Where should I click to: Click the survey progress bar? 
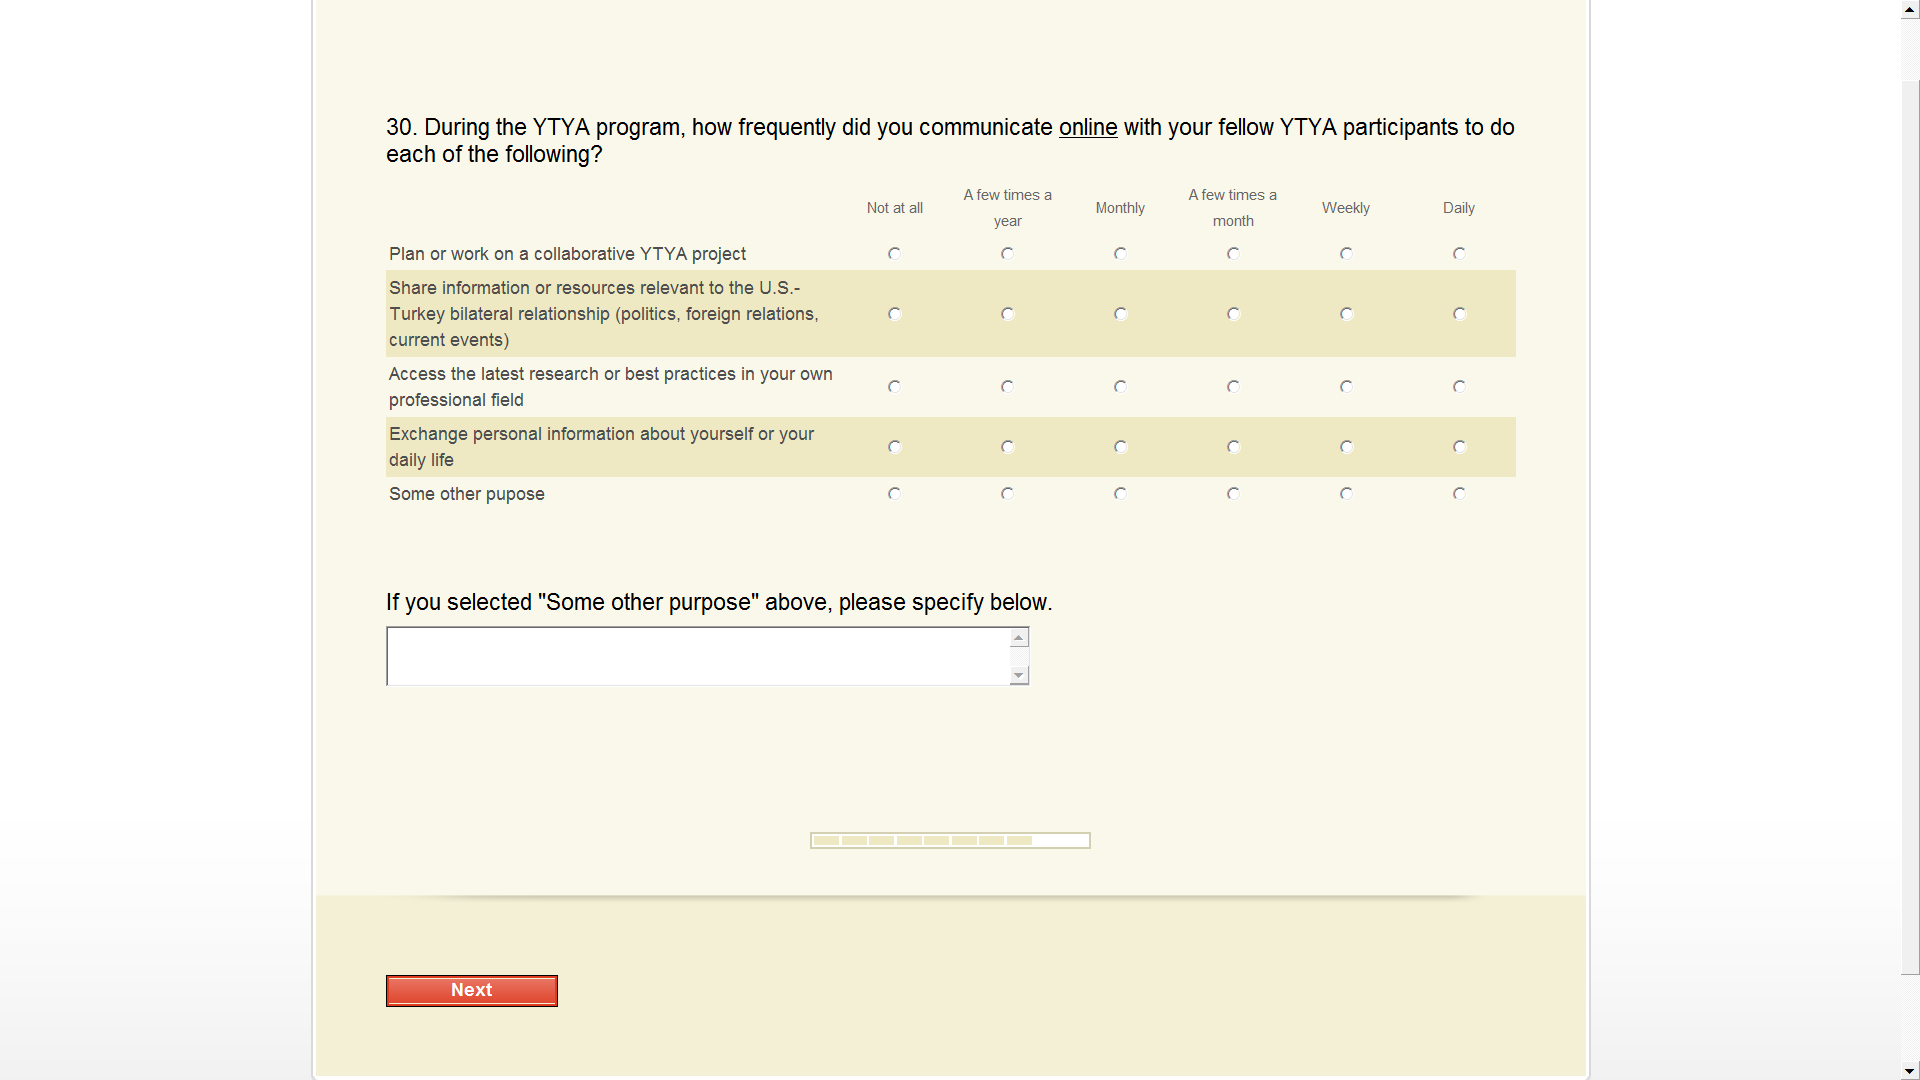coord(949,841)
